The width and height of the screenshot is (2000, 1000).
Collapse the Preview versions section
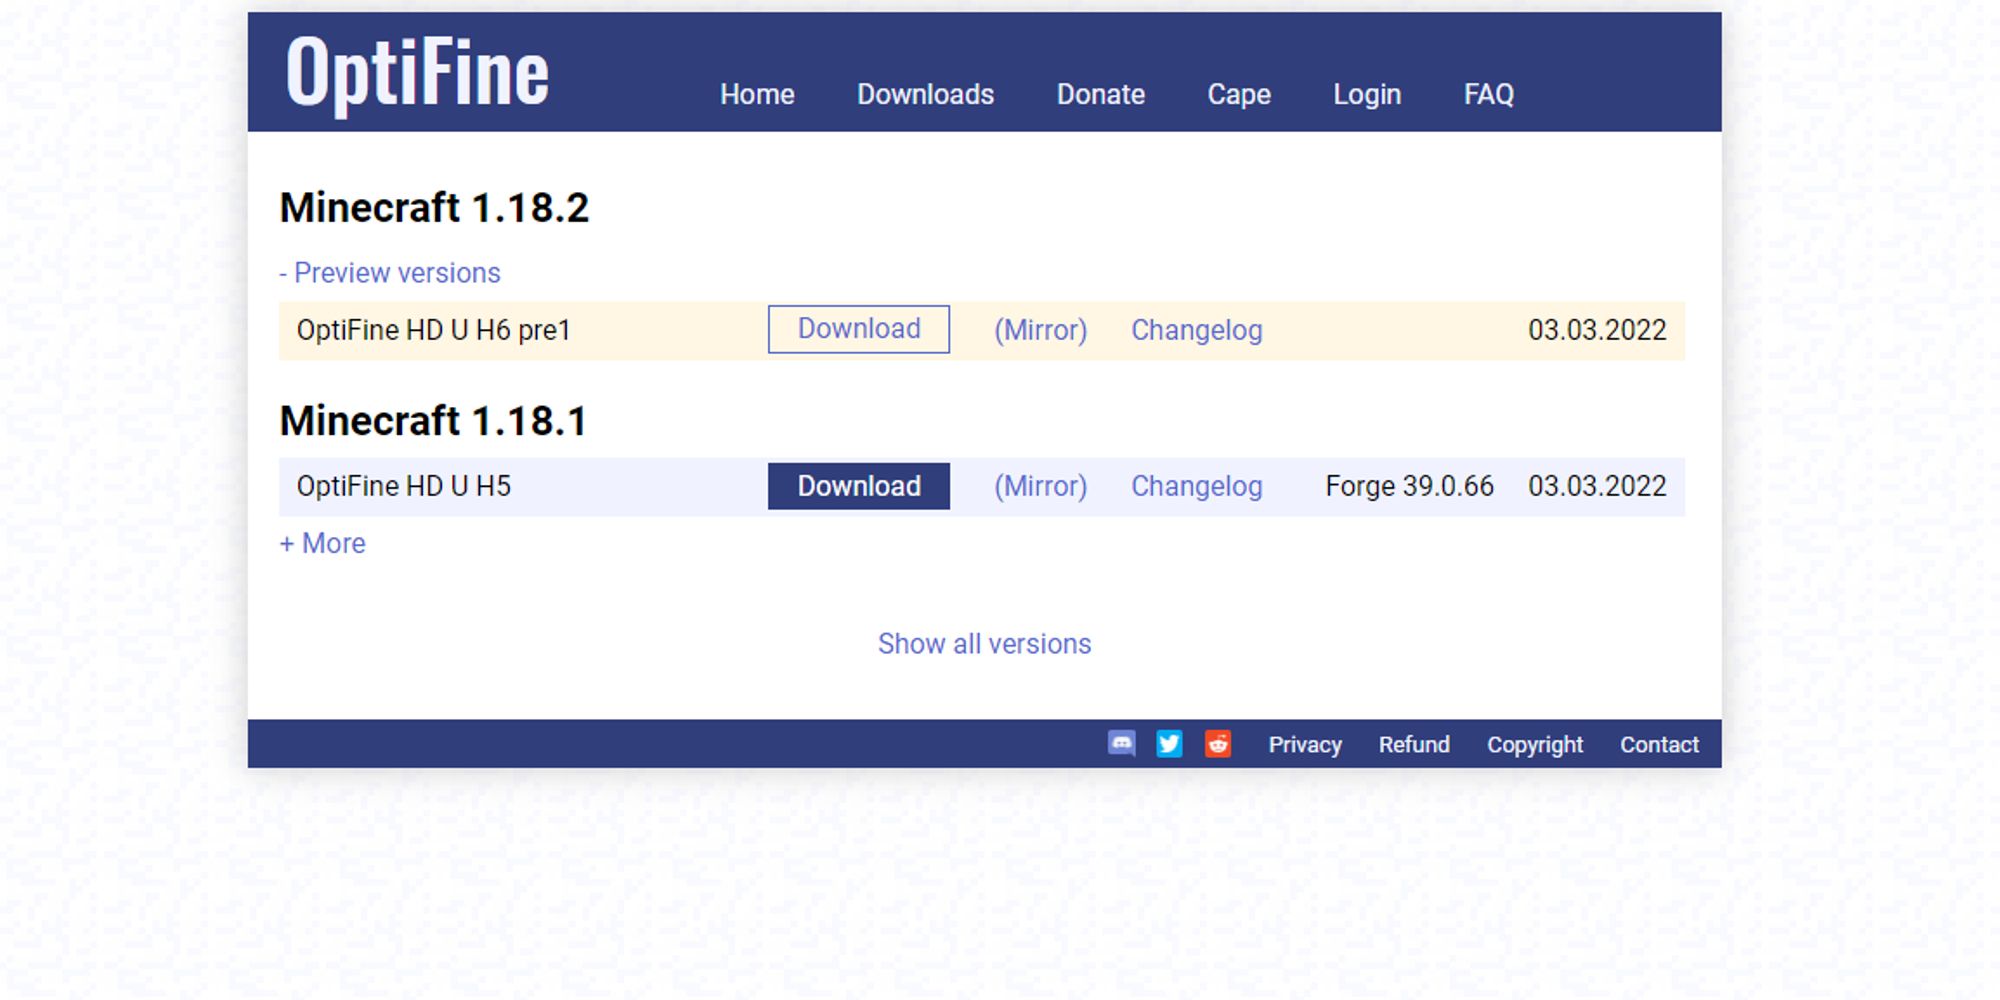click(390, 273)
